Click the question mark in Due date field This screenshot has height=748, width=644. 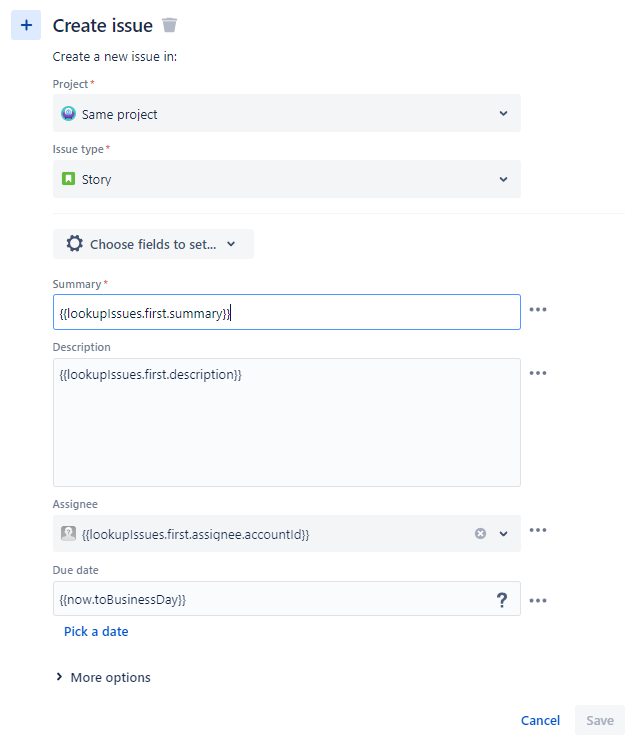pos(502,600)
